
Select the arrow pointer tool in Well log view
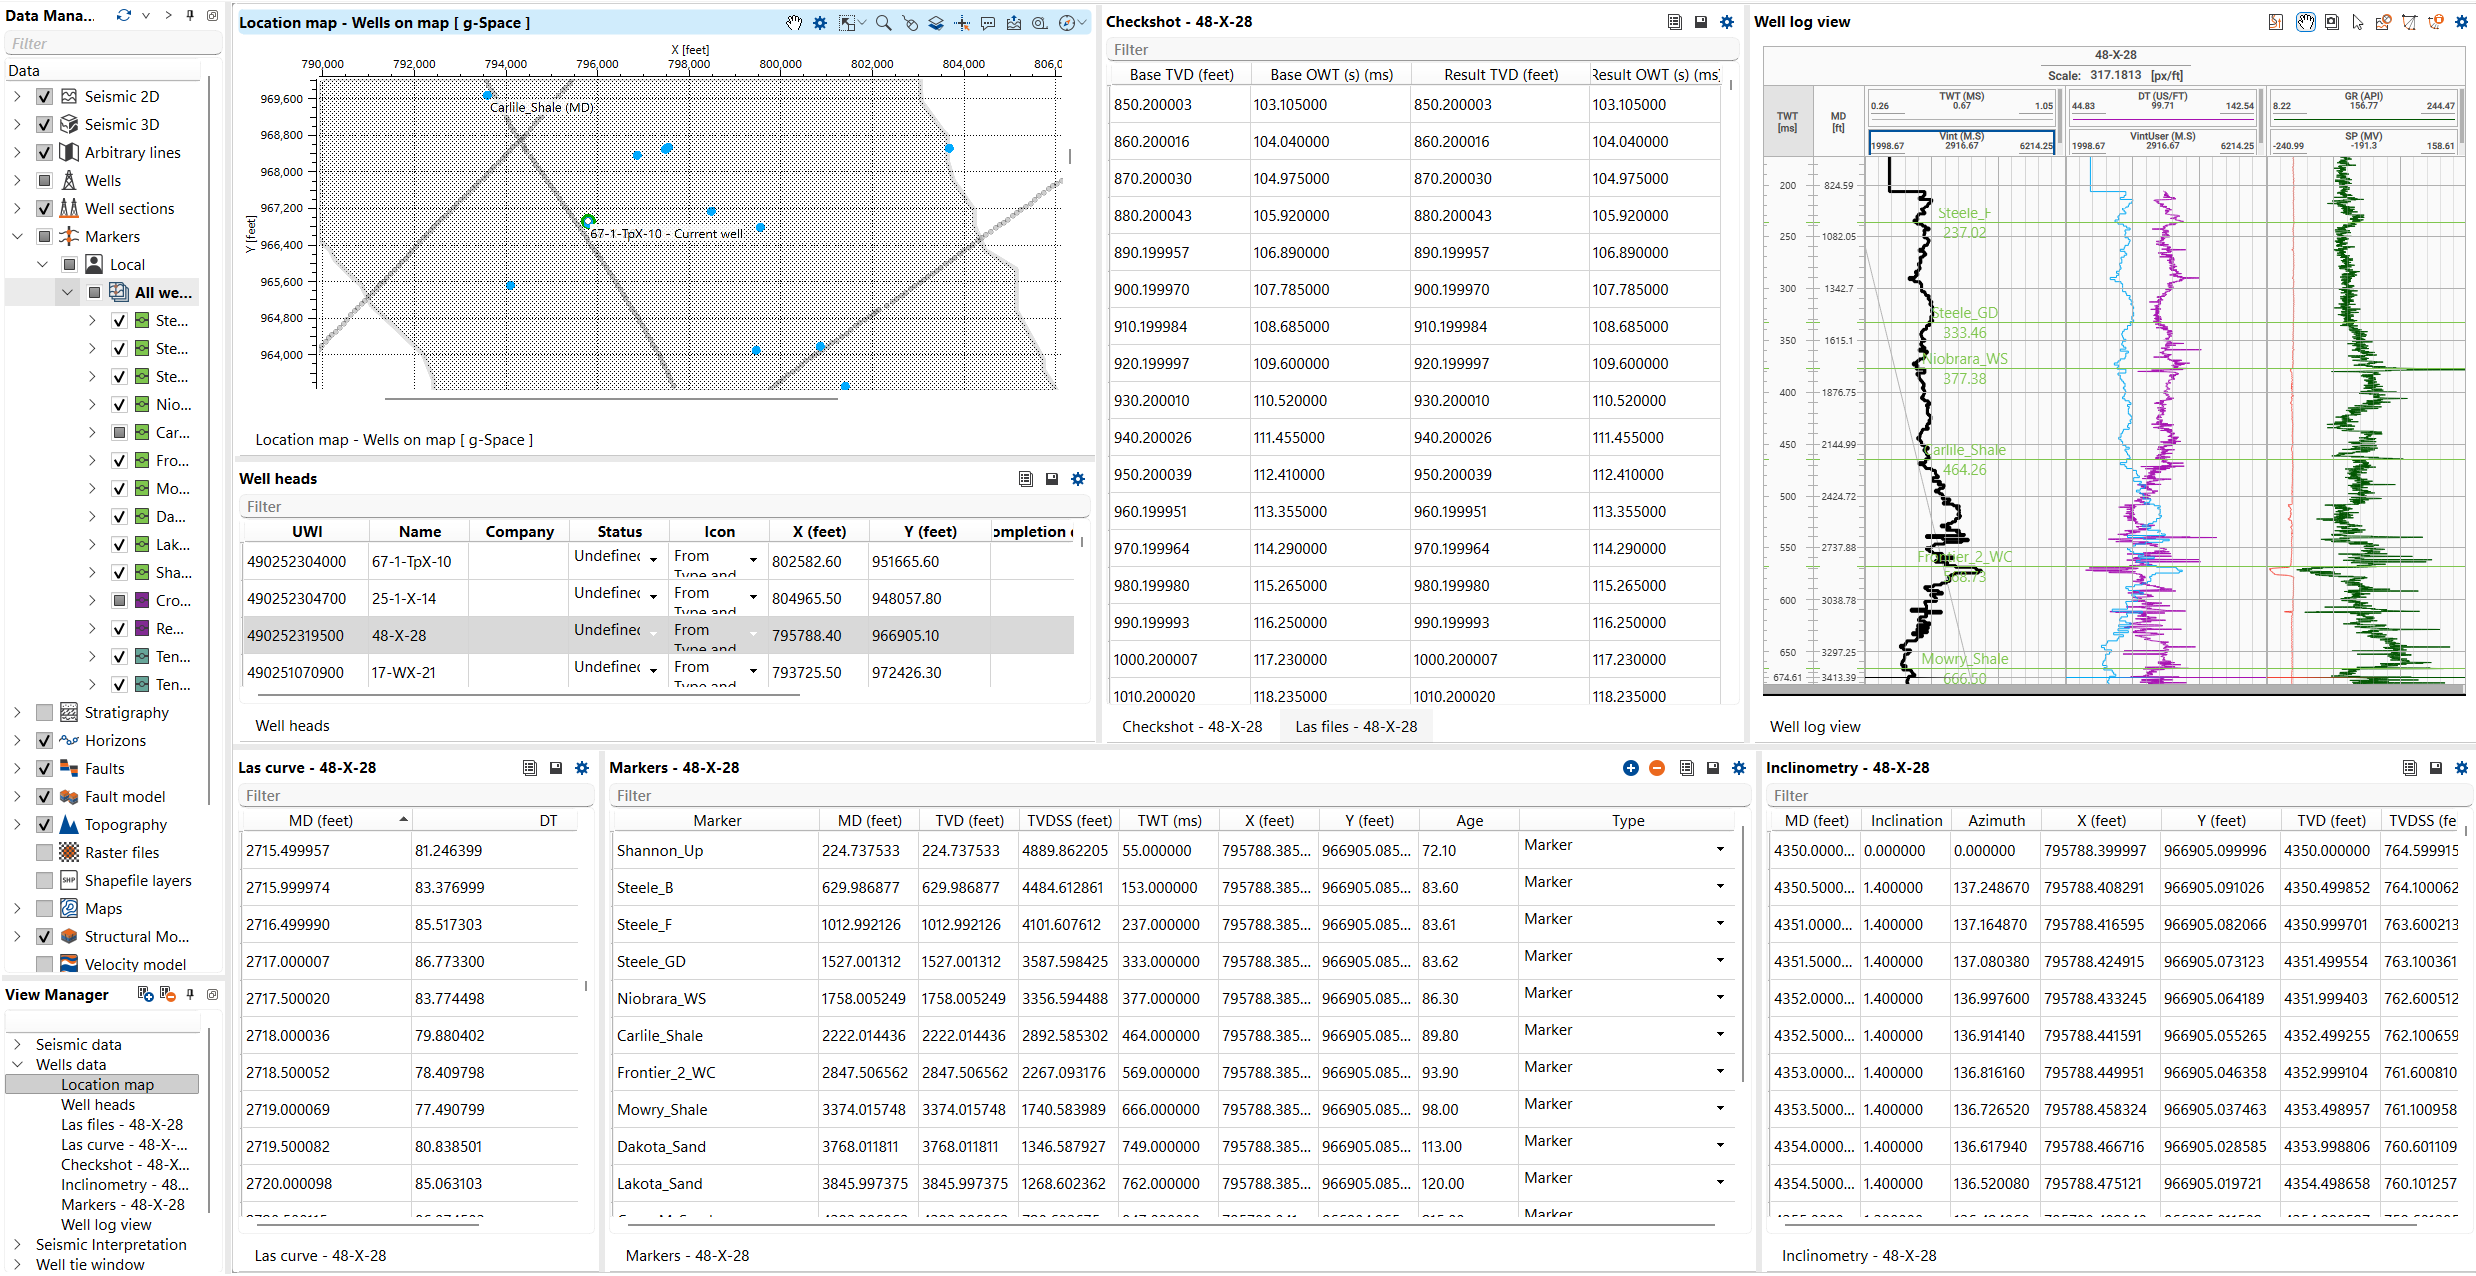click(x=2358, y=22)
